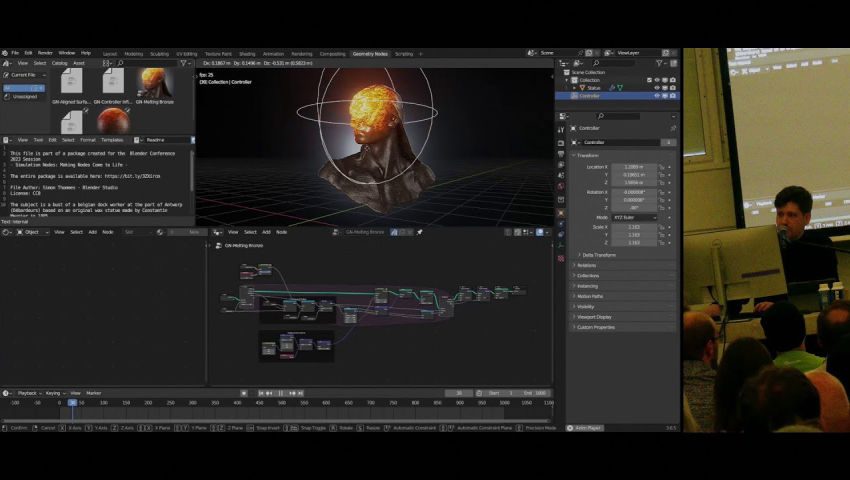
Task: Collapse the Transform panel
Action: pos(588,156)
